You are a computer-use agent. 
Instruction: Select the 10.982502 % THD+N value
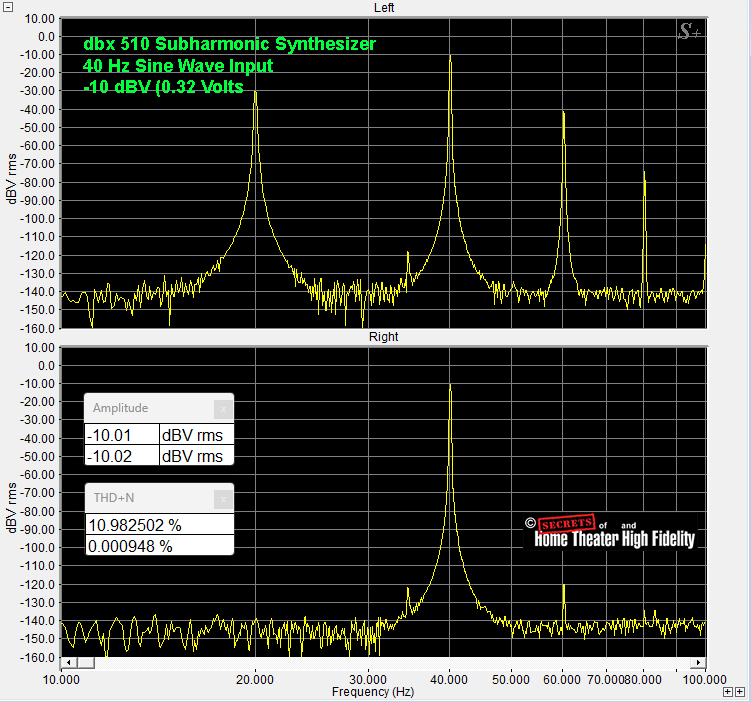point(159,525)
